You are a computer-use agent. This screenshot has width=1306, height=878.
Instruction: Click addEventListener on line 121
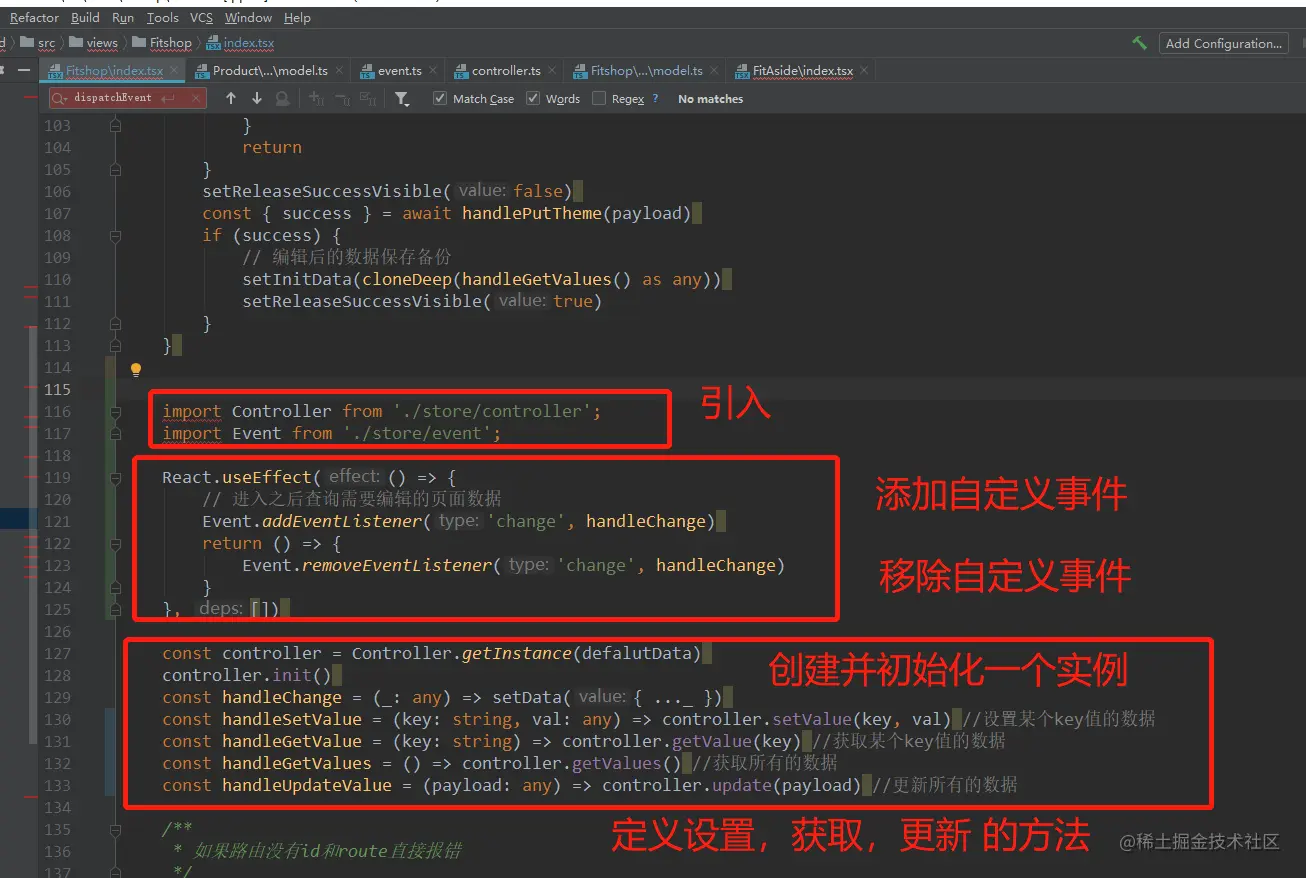tap(340, 521)
